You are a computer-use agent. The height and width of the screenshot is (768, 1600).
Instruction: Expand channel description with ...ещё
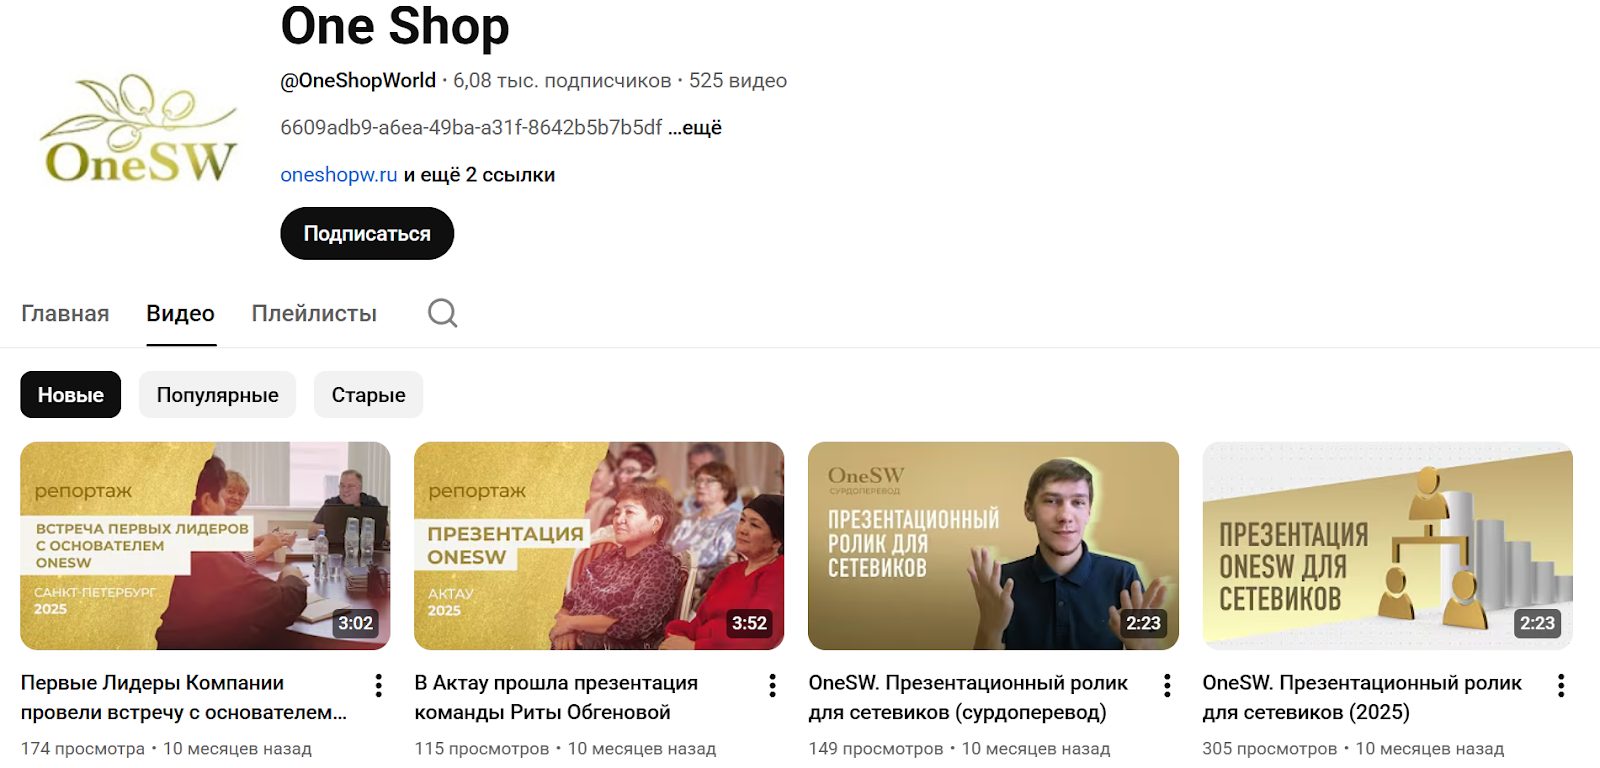coord(695,128)
